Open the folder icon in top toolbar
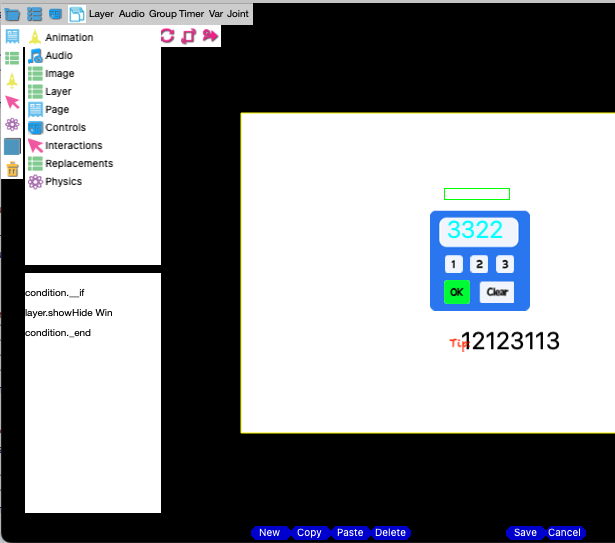This screenshot has height=543, width=615. [x=12, y=15]
